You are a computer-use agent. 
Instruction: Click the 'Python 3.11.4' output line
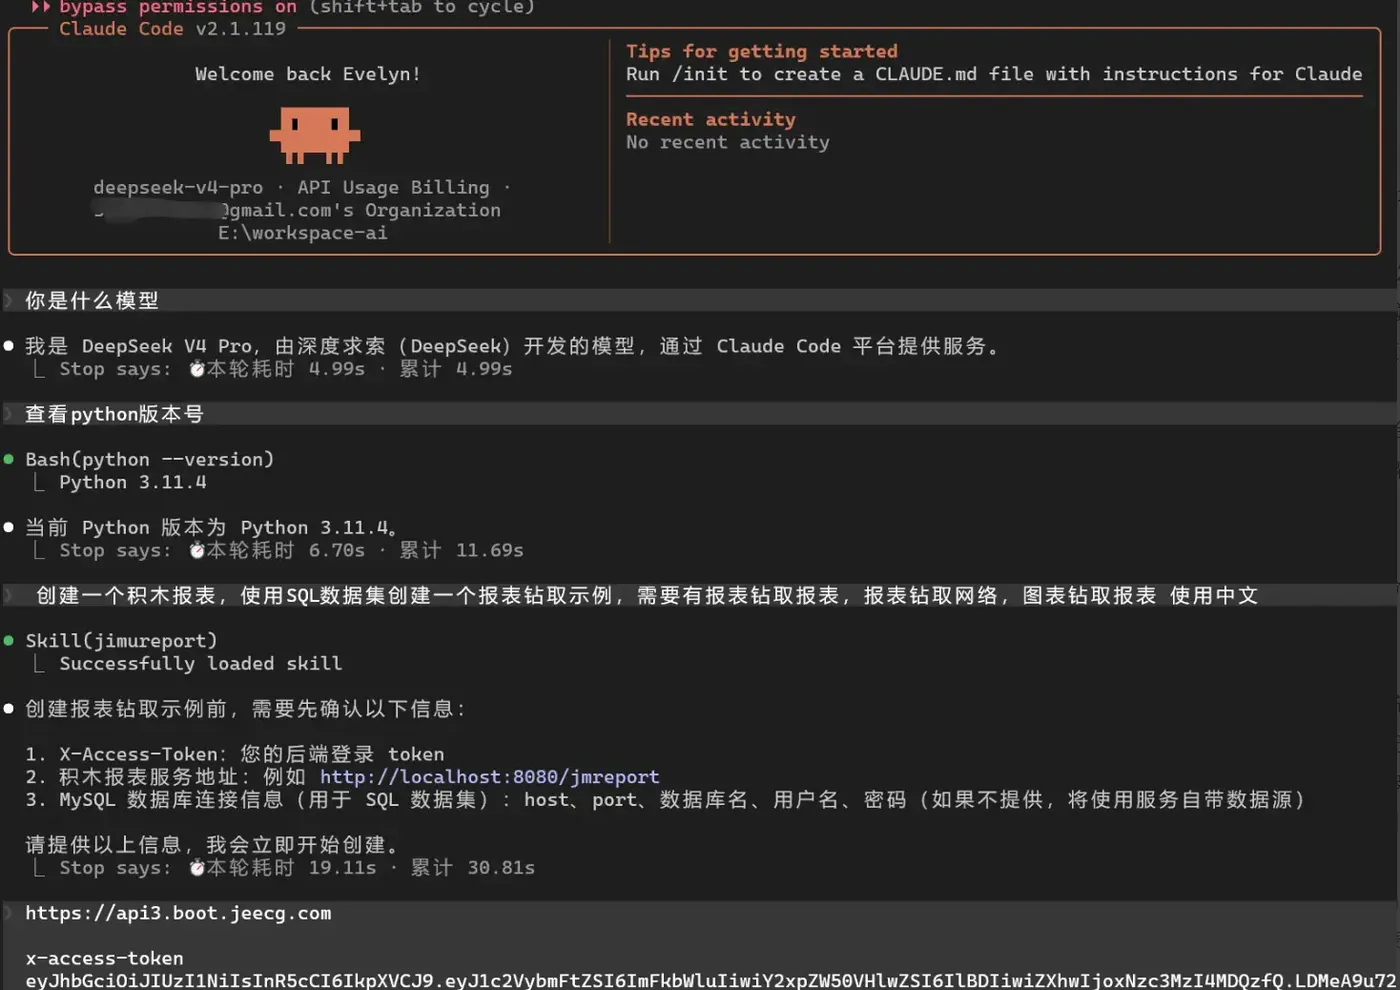(x=133, y=482)
